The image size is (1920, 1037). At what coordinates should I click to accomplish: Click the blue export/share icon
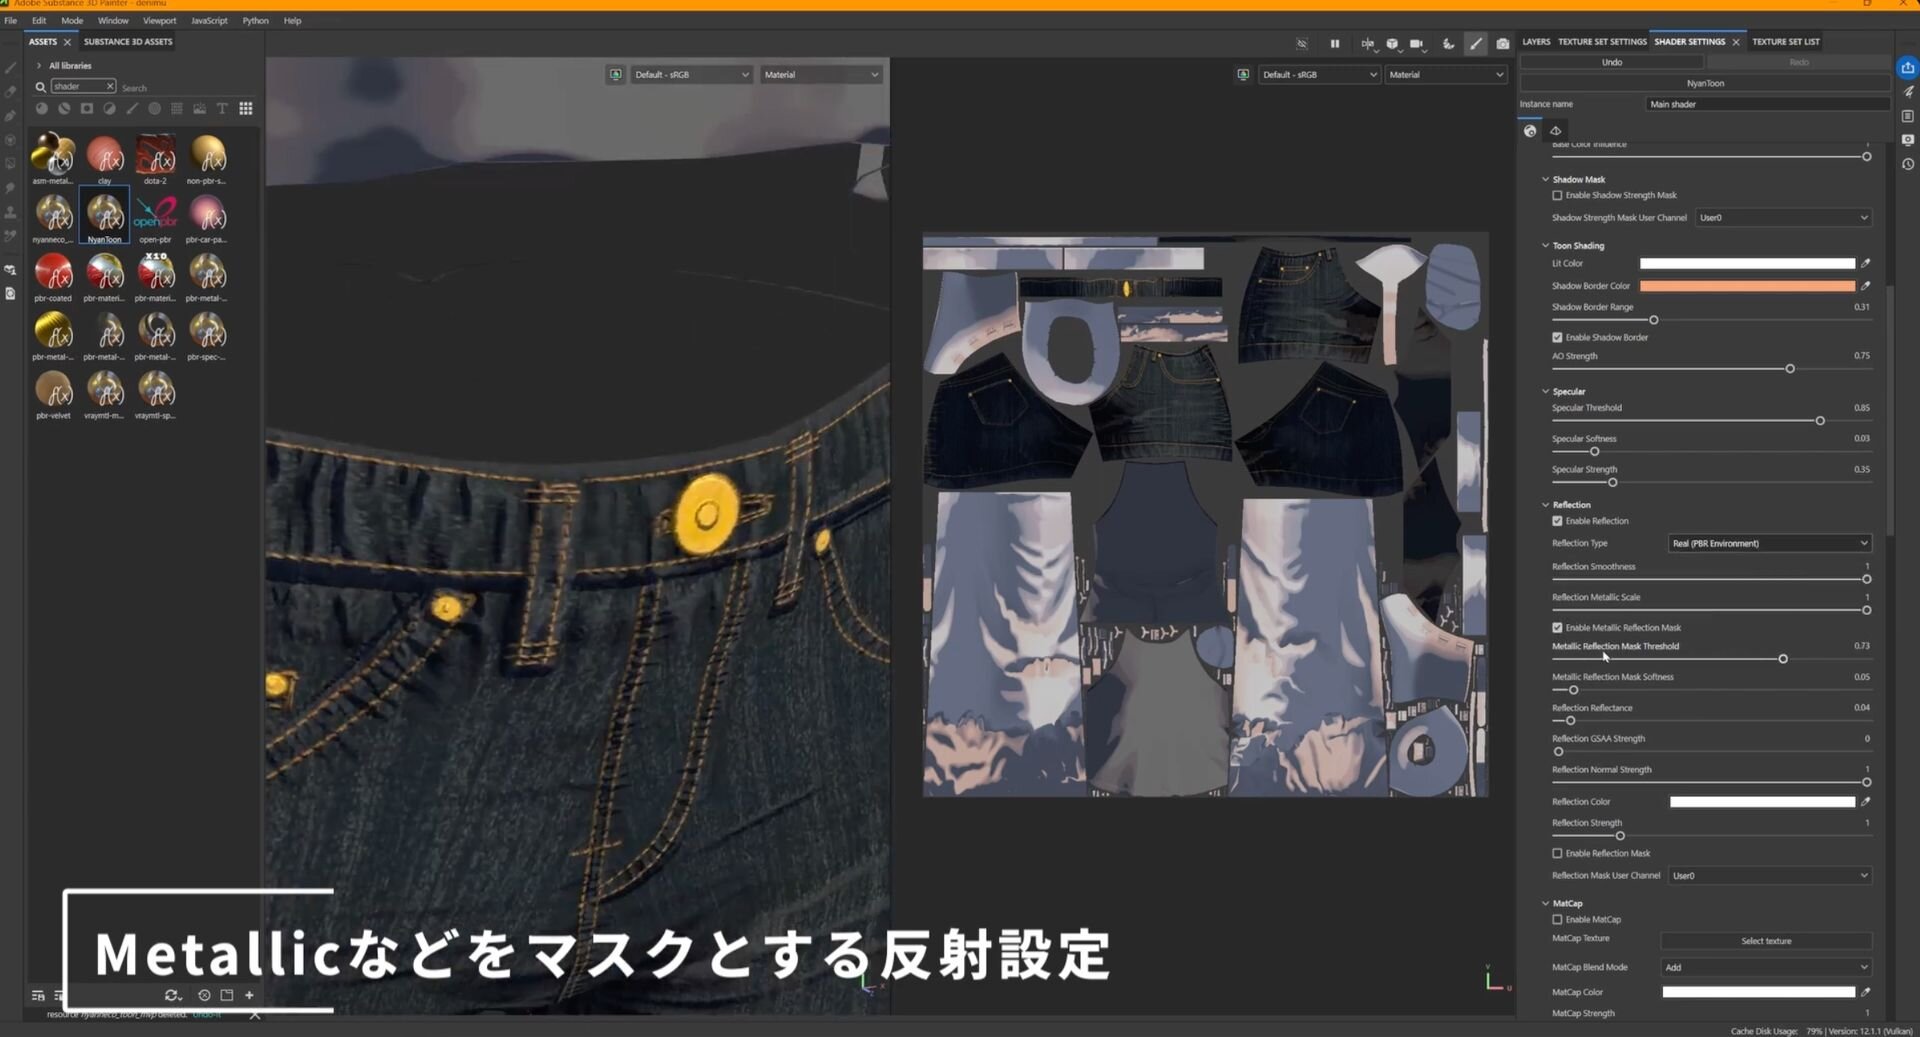(1908, 67)
